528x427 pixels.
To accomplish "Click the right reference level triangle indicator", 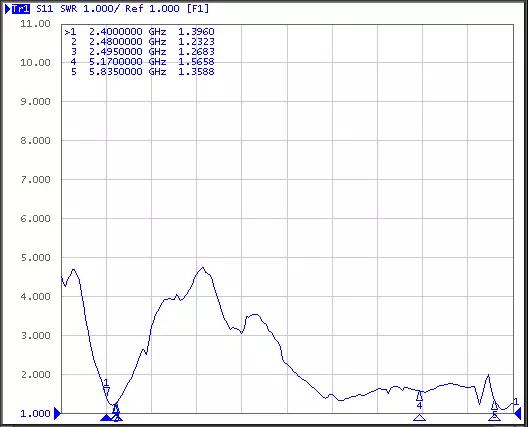I will click(x=518, y=413).
